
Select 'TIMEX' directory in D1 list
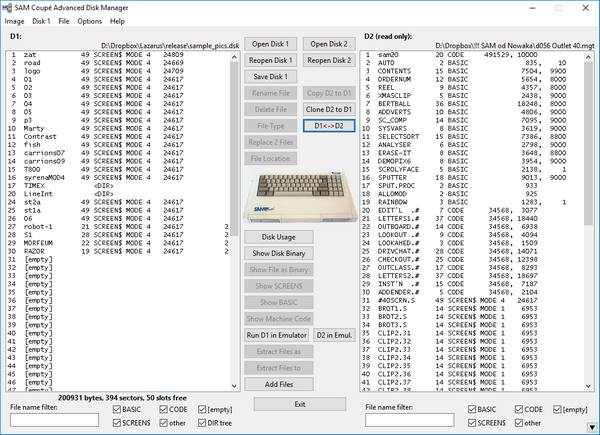(x=118, y=186)
